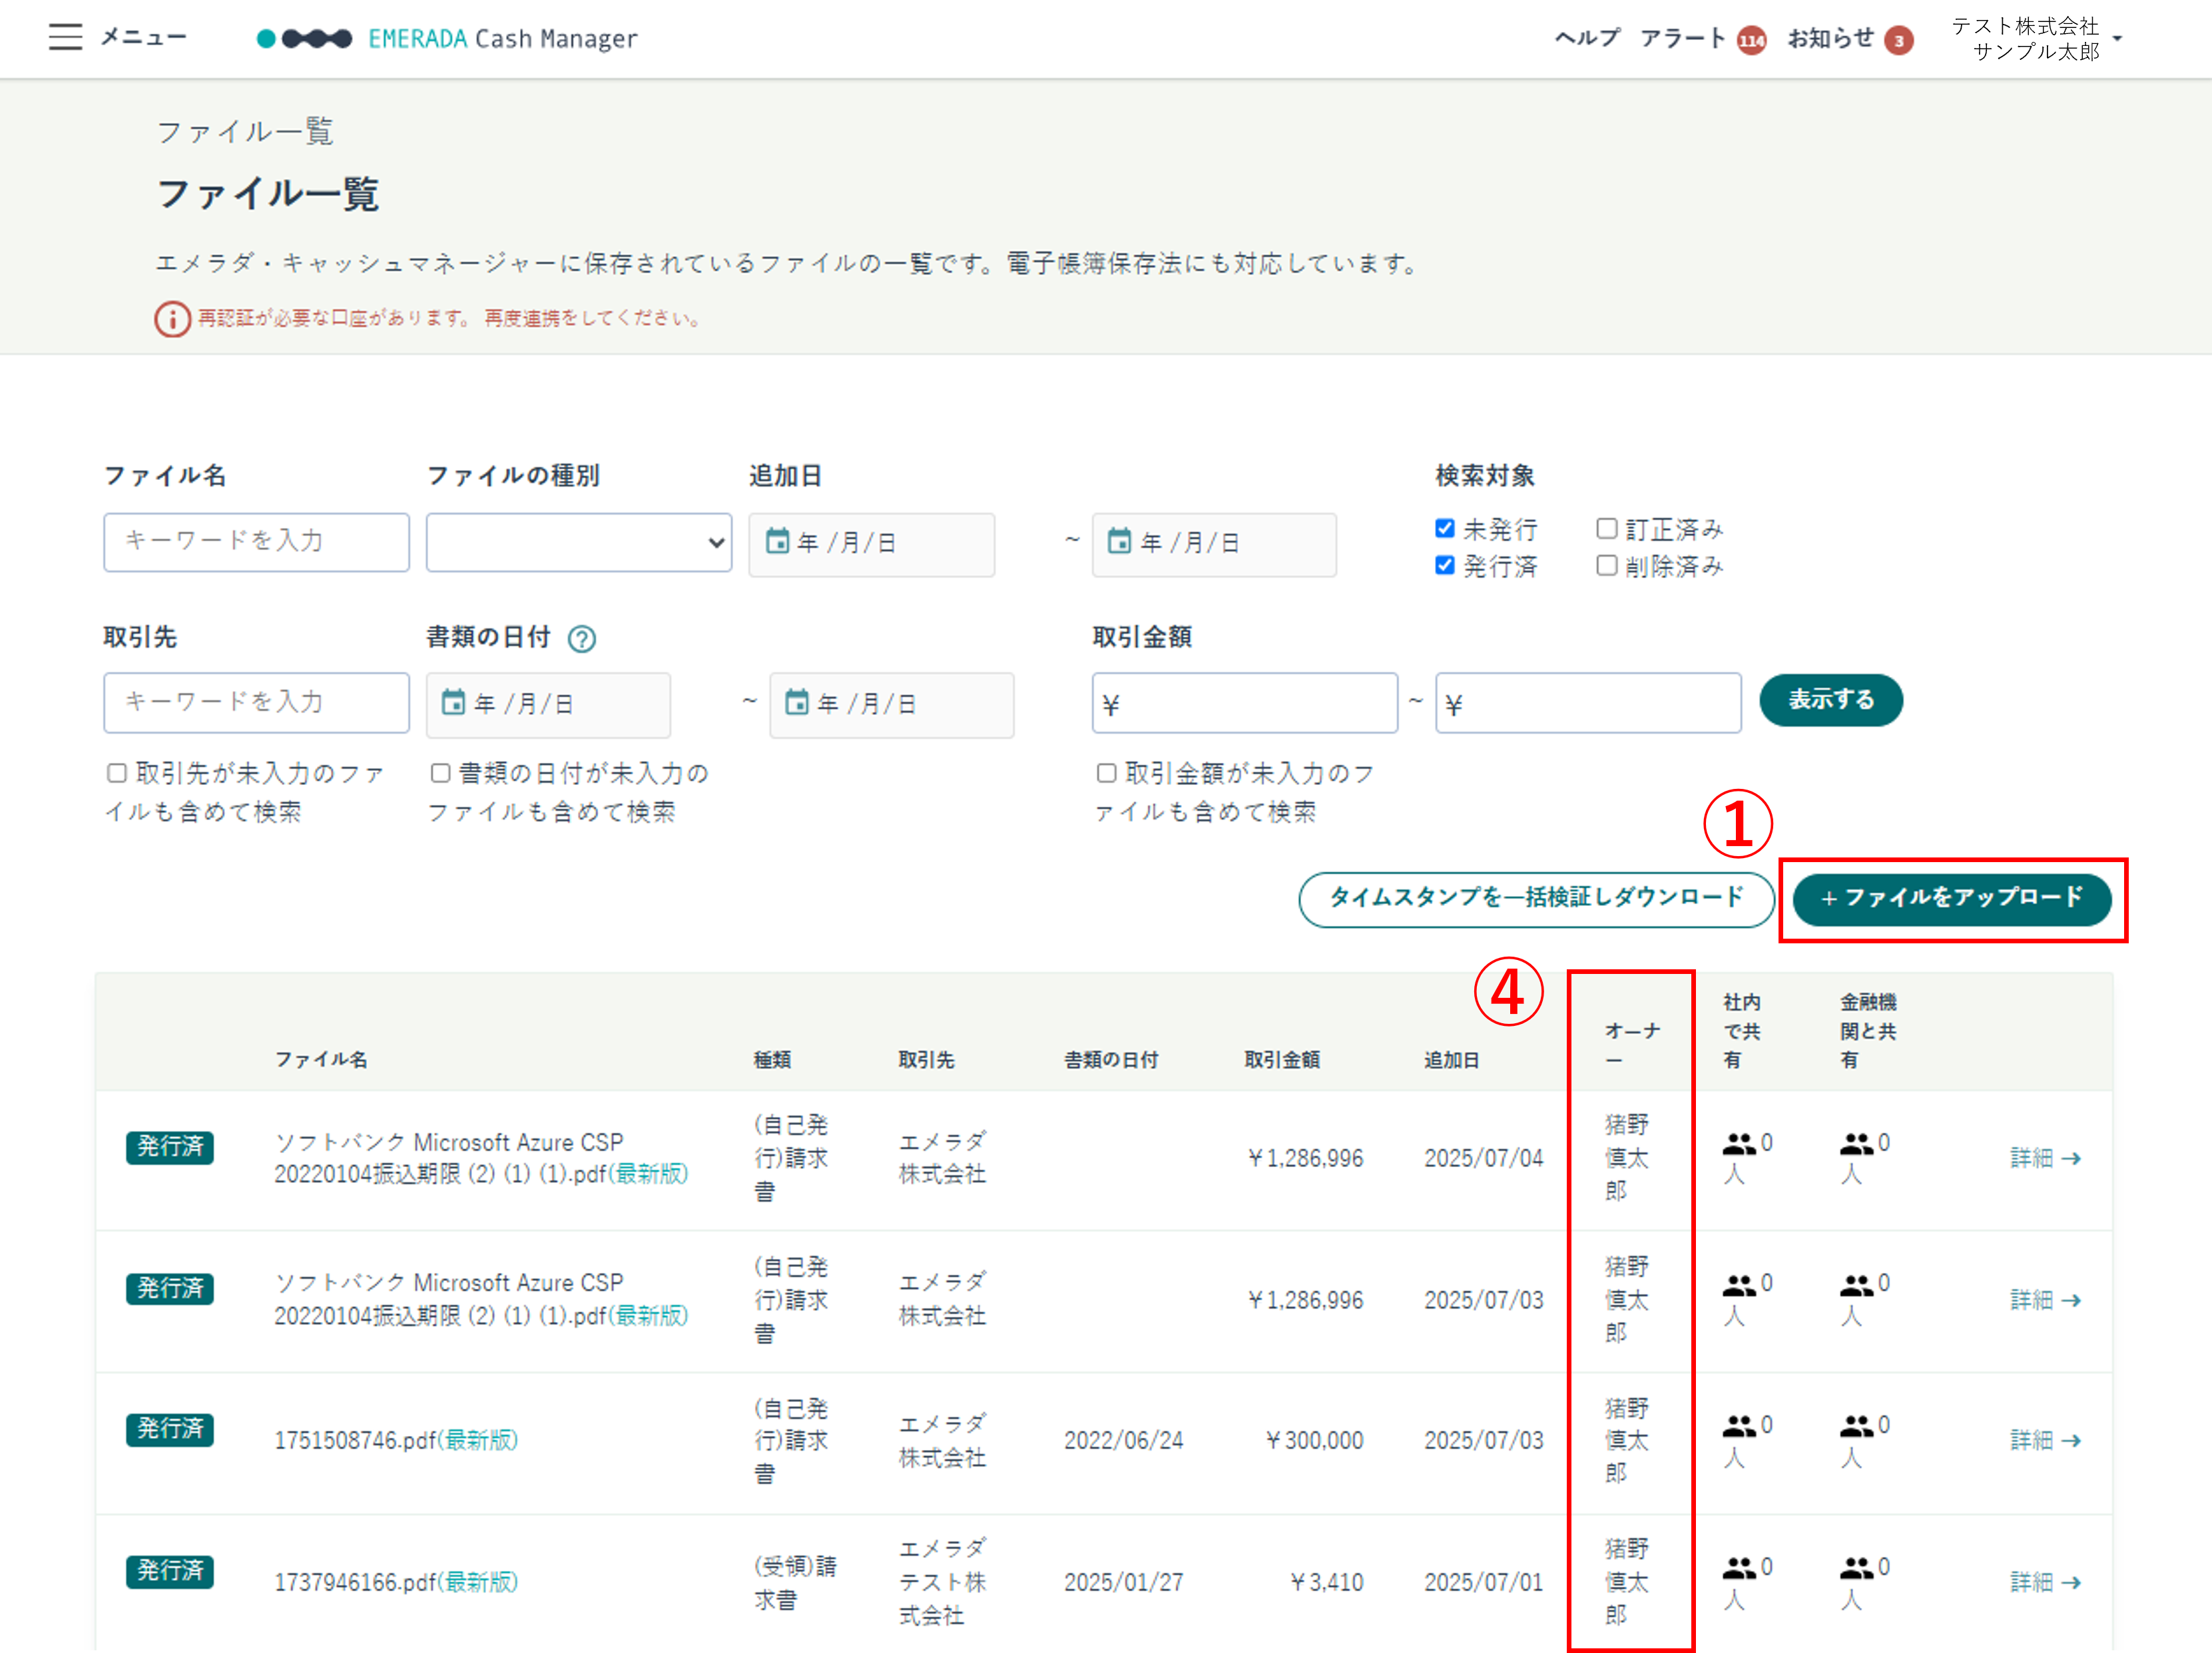Click the 書類の日付 end calendar icon
Viewport: 2212px width, 1653px height.
[x=796, y=702]
